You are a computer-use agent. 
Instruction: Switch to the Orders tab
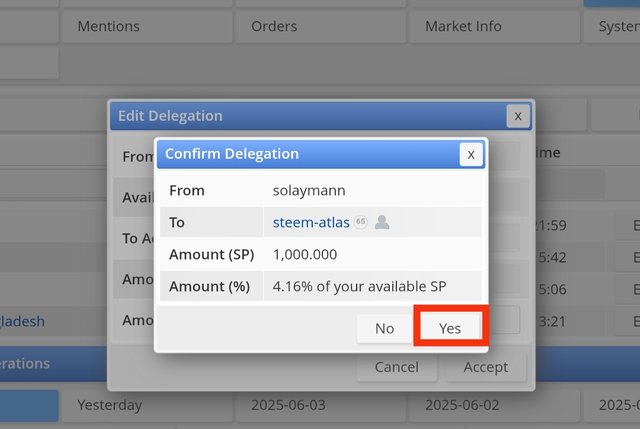point(321,27)
